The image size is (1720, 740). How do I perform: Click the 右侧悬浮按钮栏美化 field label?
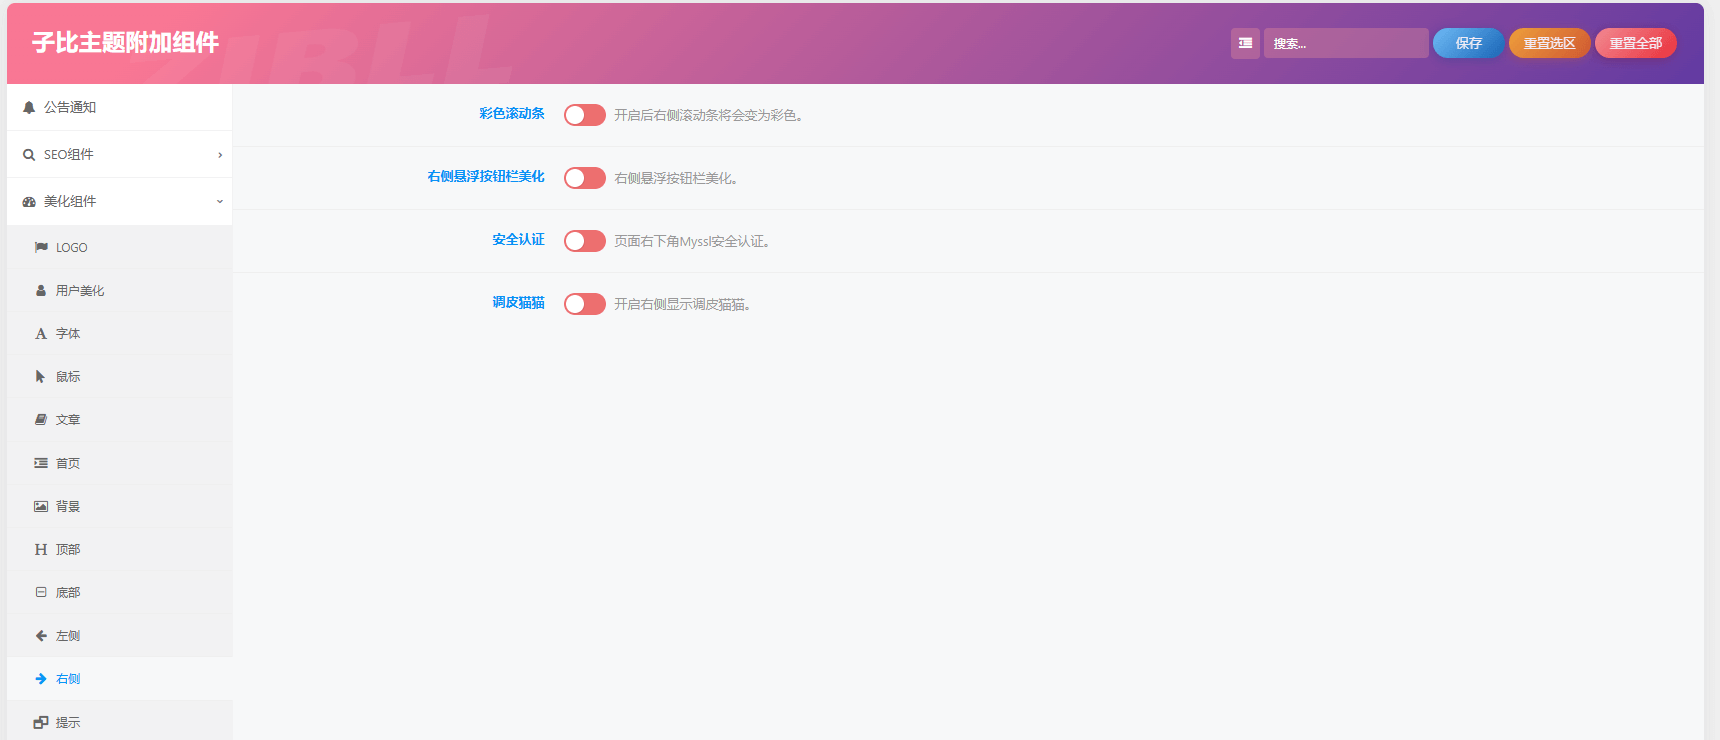point(486,176)
